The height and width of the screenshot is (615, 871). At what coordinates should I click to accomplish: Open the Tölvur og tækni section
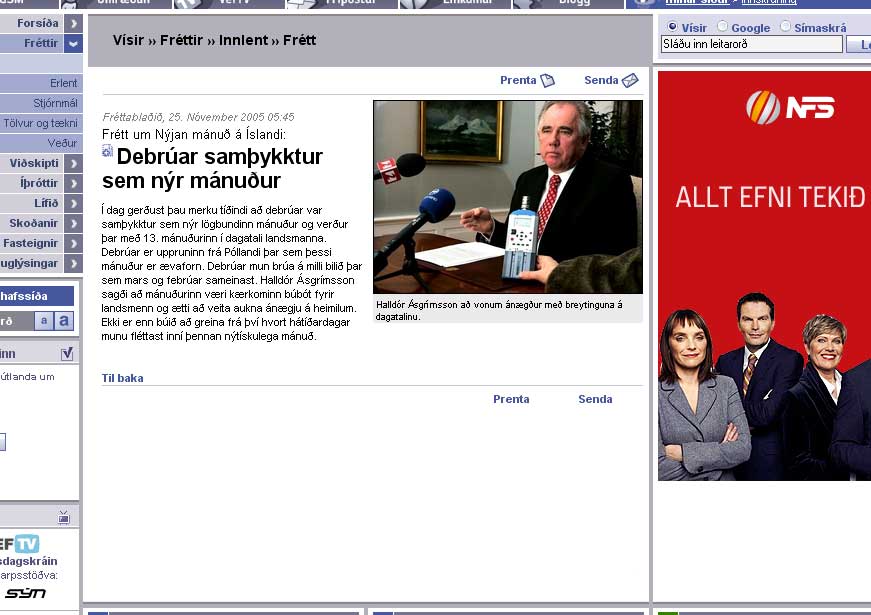coord(41,123)
